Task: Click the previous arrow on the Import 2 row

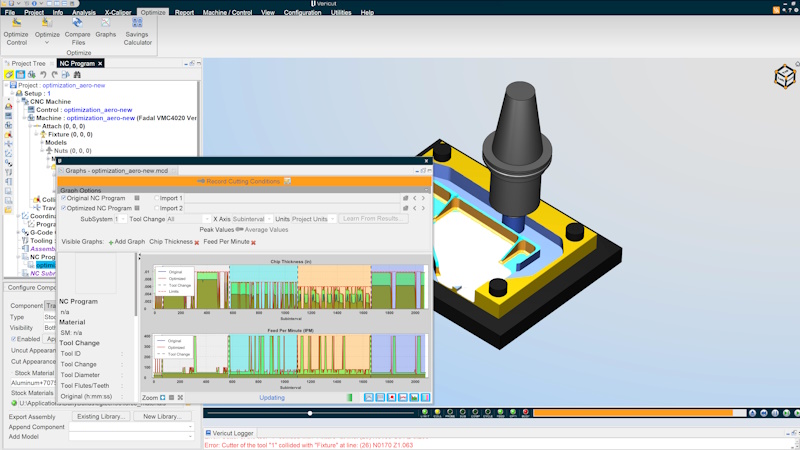Action: point(415,208)
